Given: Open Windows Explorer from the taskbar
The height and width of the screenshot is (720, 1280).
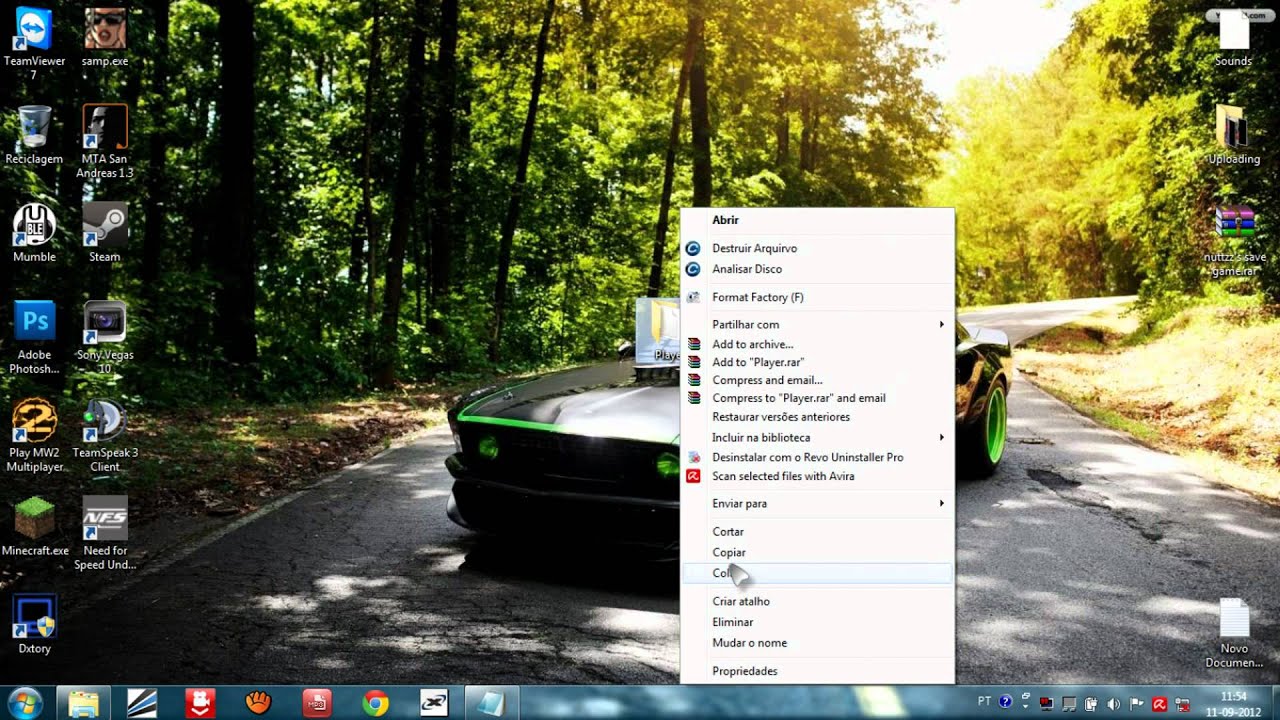Looking at the screenshot, I should point(84,703).
